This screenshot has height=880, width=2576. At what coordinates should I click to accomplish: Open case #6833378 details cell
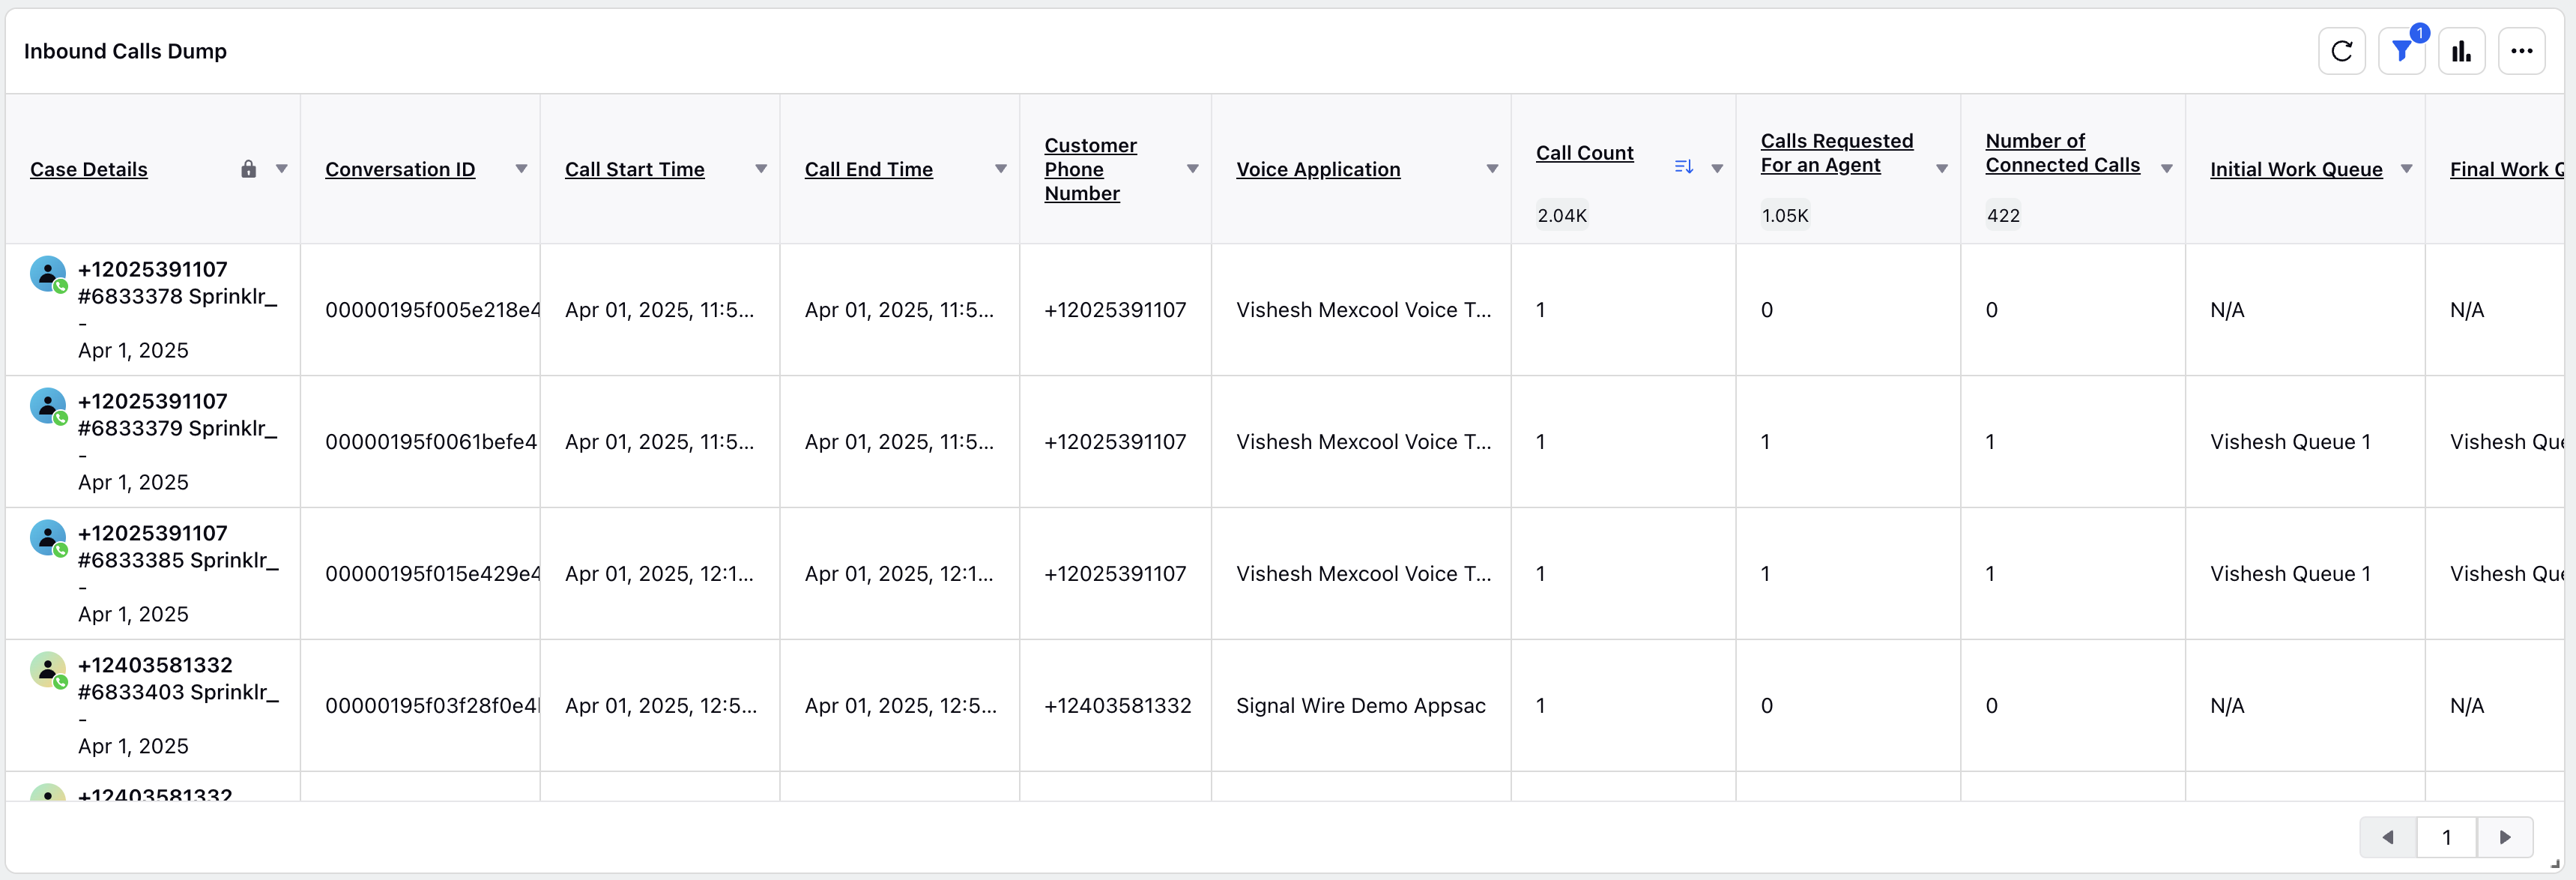click(x=153, y=309)
